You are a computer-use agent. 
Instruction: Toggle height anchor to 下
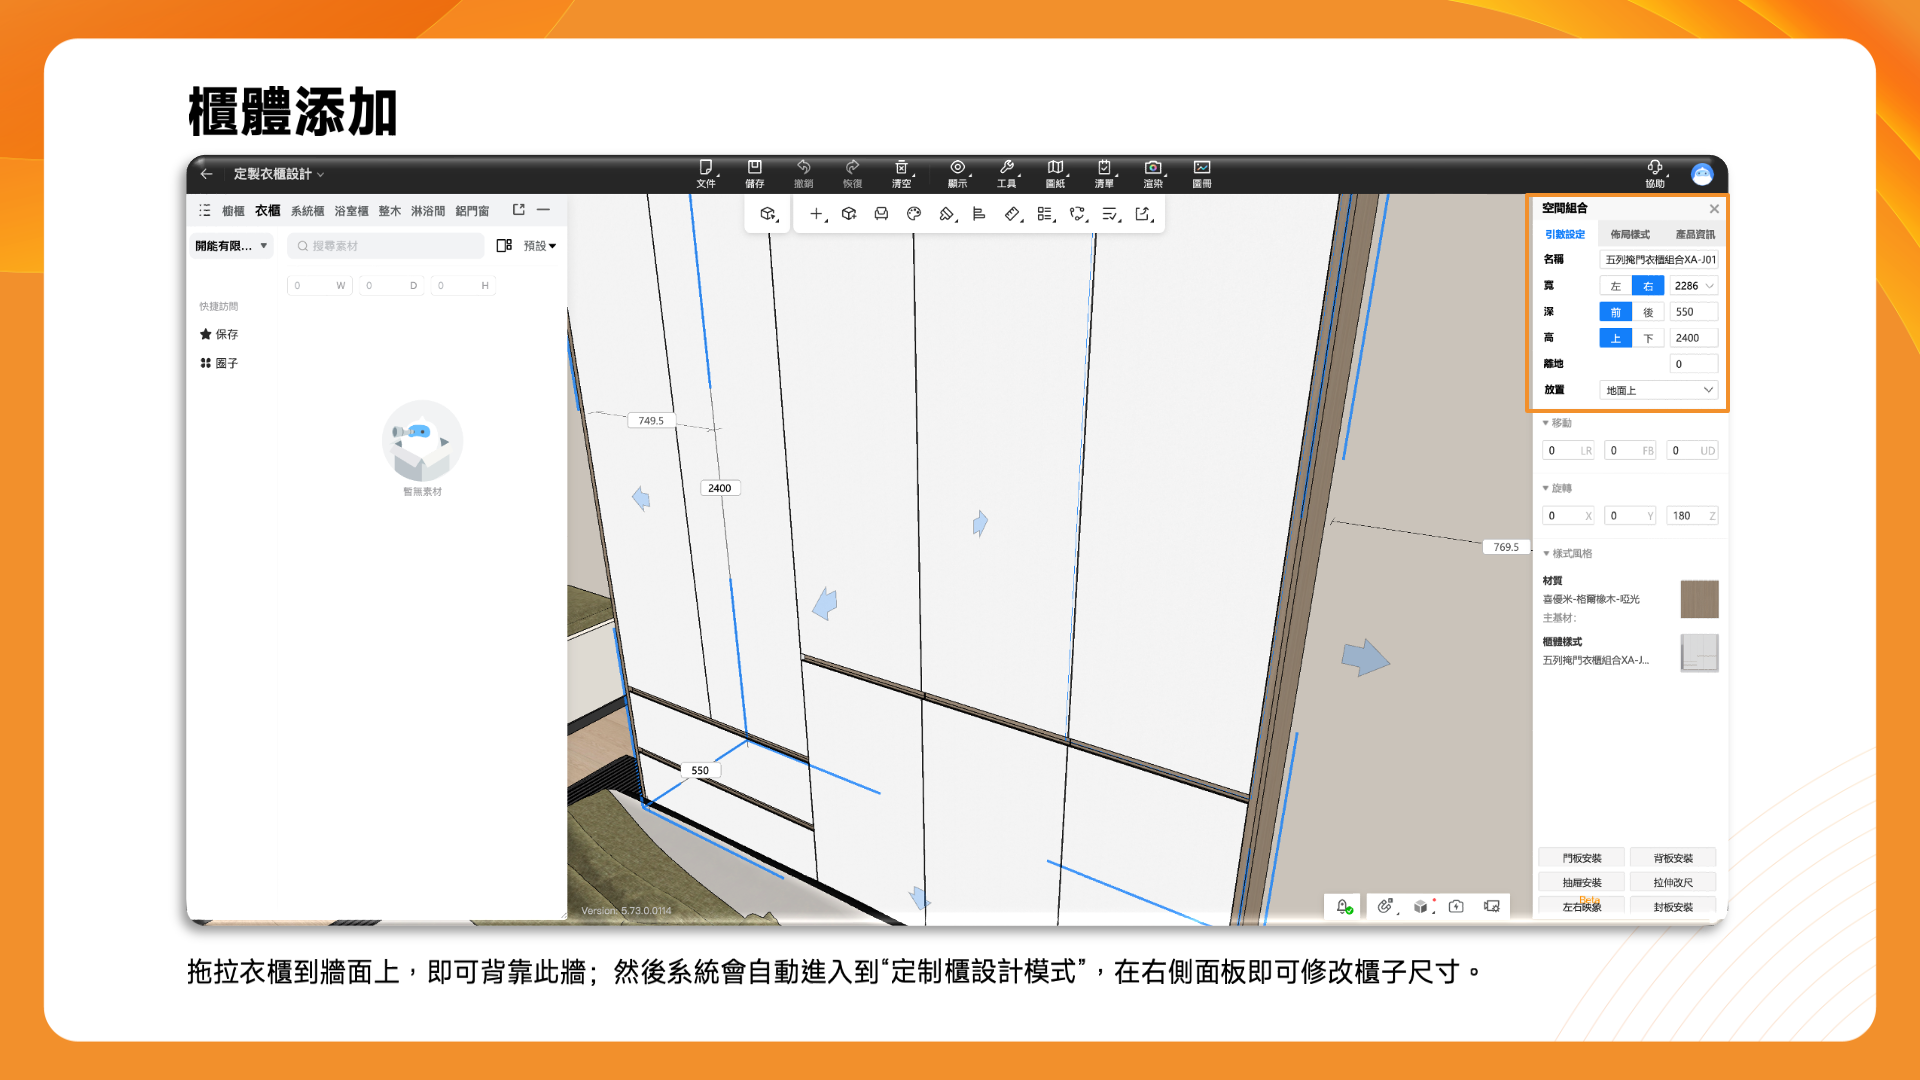[1648, 338]
